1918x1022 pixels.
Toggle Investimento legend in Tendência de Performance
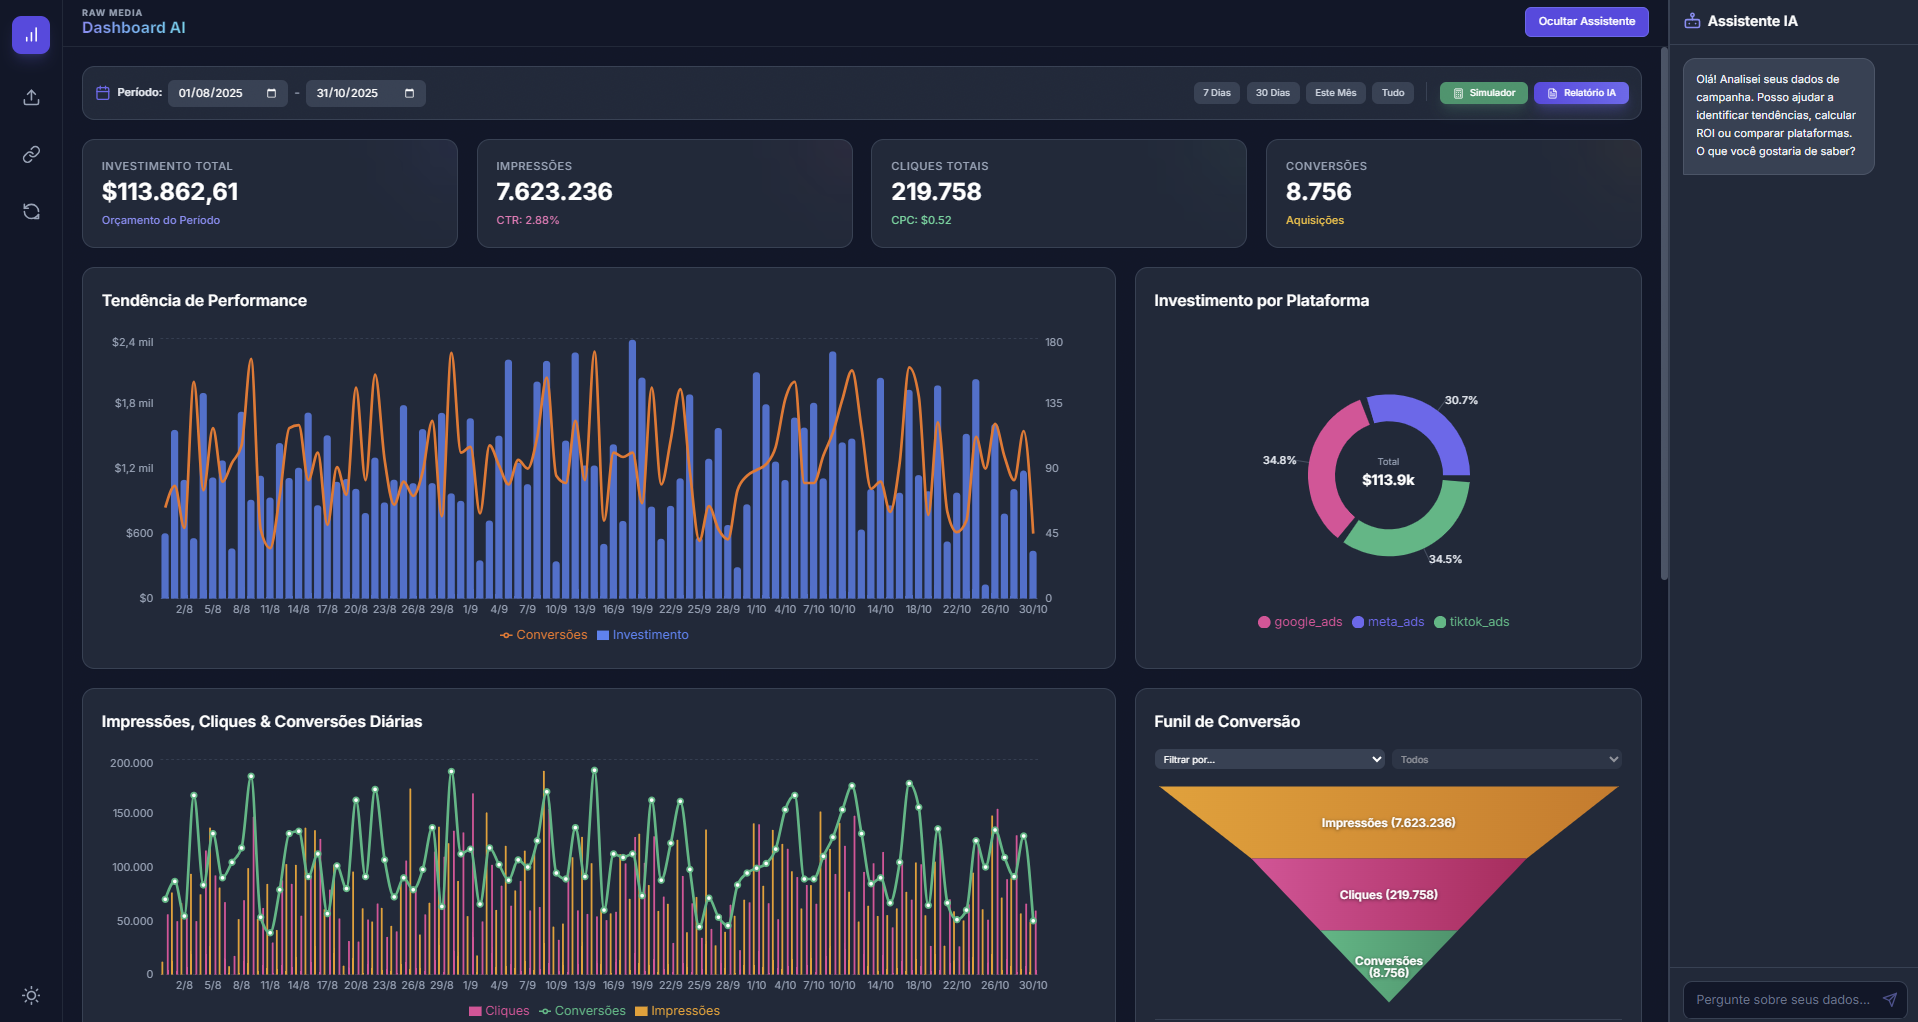coord(643,635)
